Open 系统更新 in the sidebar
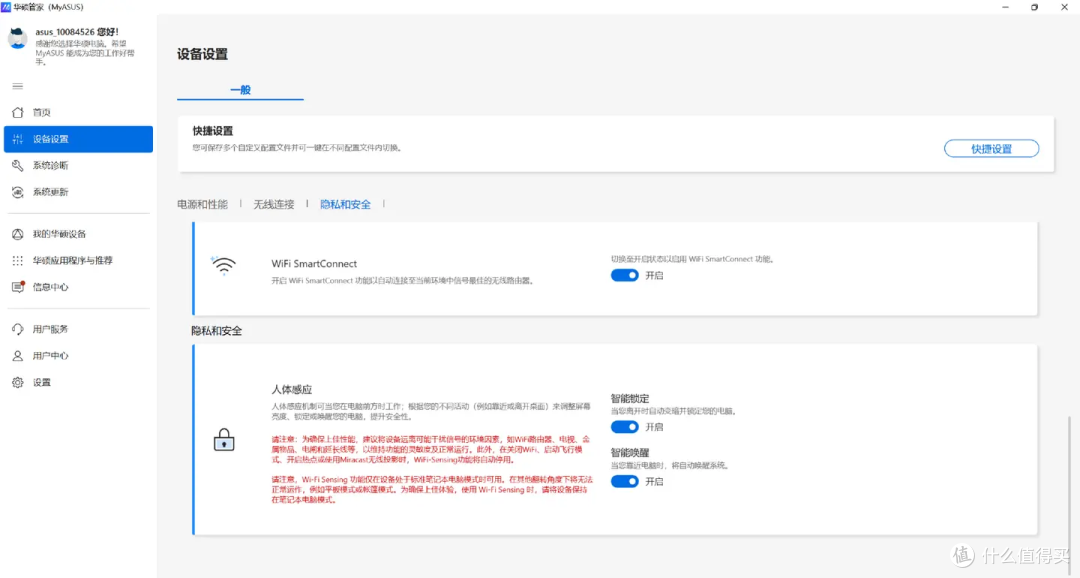This screenshot has width=1080, height=578. (79, 192)
